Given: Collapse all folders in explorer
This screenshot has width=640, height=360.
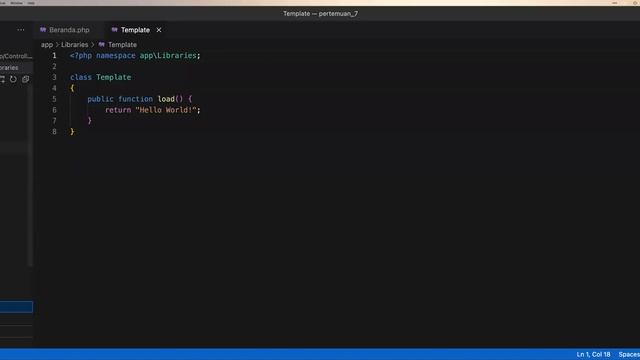Looking at the screenshot, I should [x=25, y=79].
